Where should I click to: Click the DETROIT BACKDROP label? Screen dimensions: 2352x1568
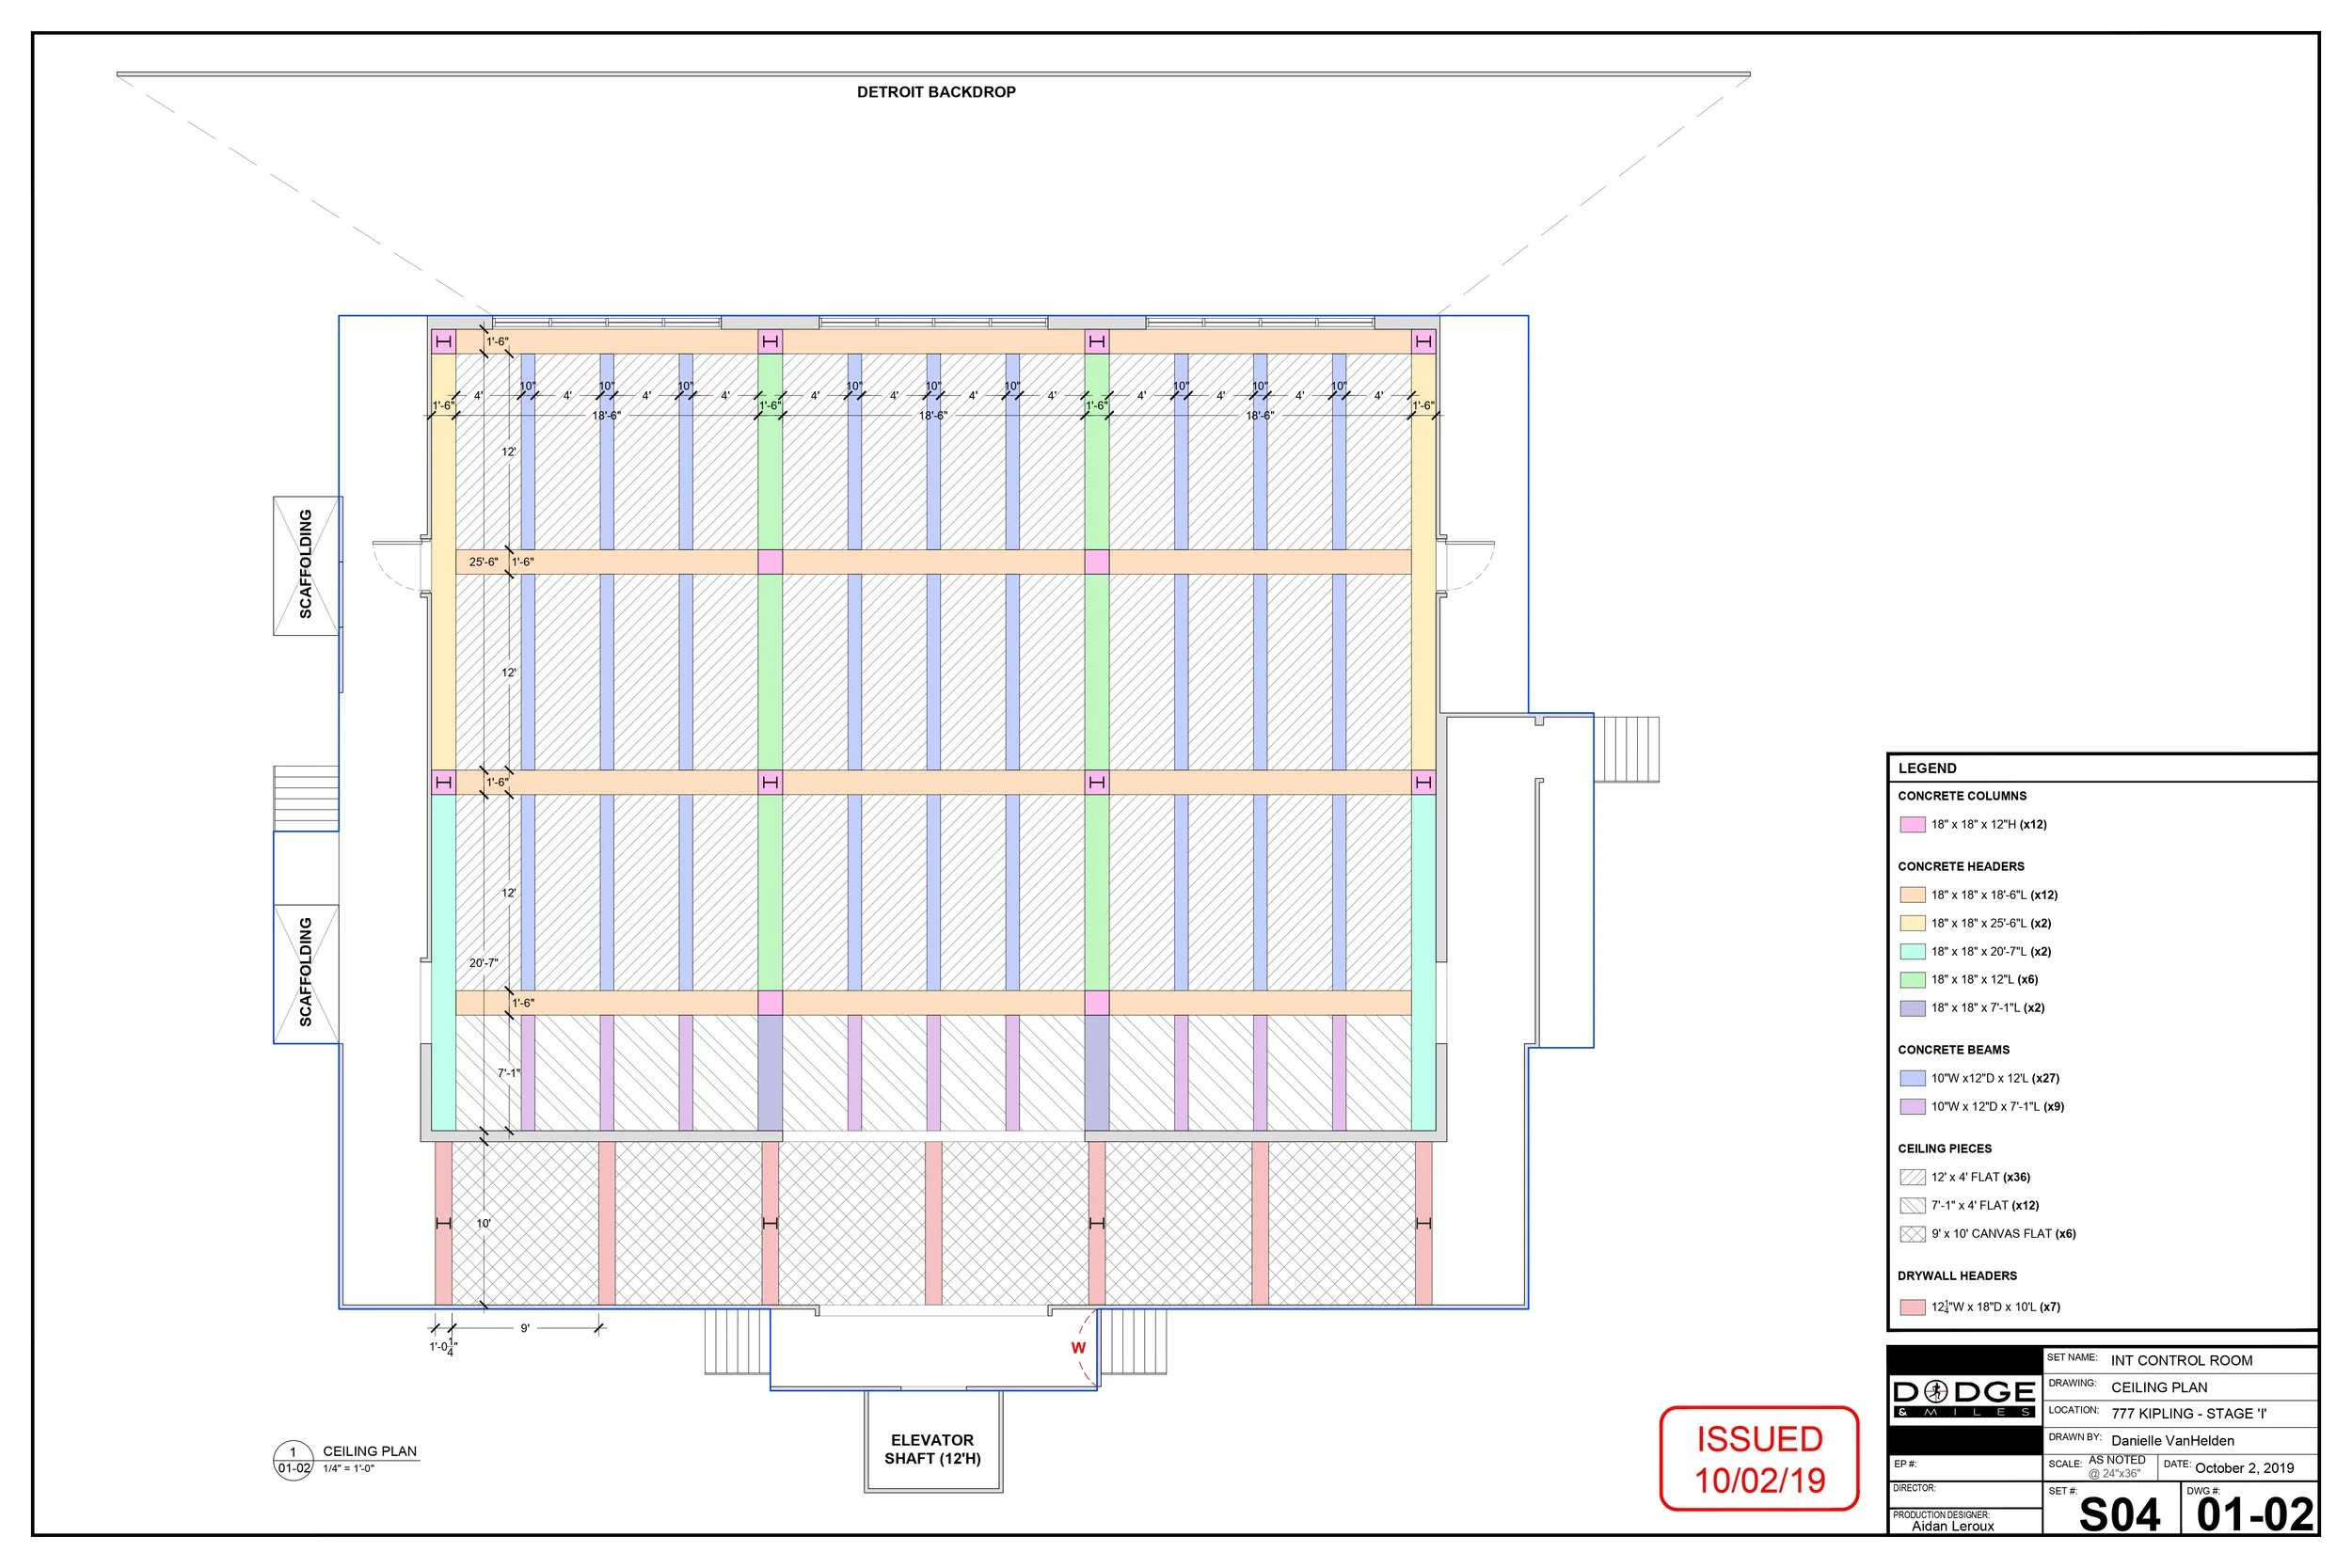point(936,92)
